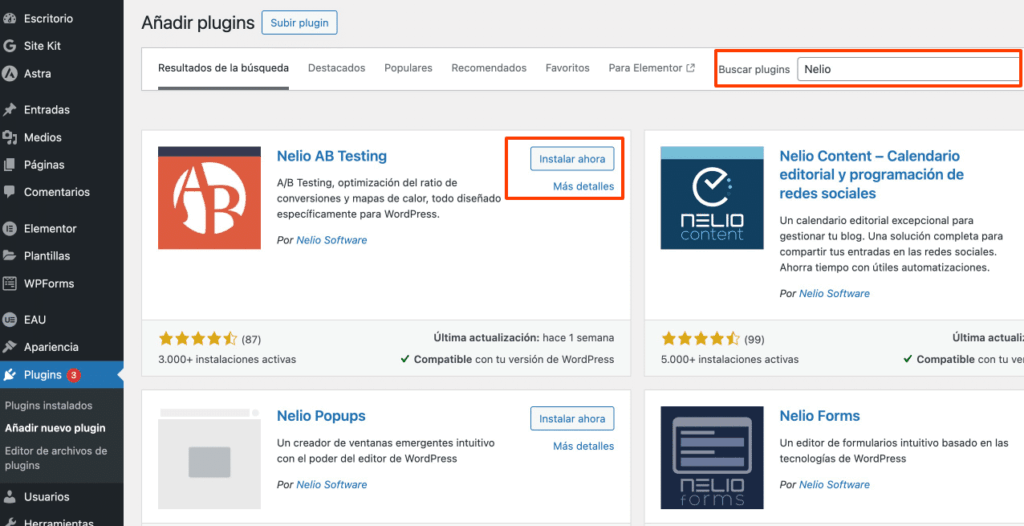Open Más detalles for Nelio Popups
The image size is (1024, 526).
click(583, 446)
